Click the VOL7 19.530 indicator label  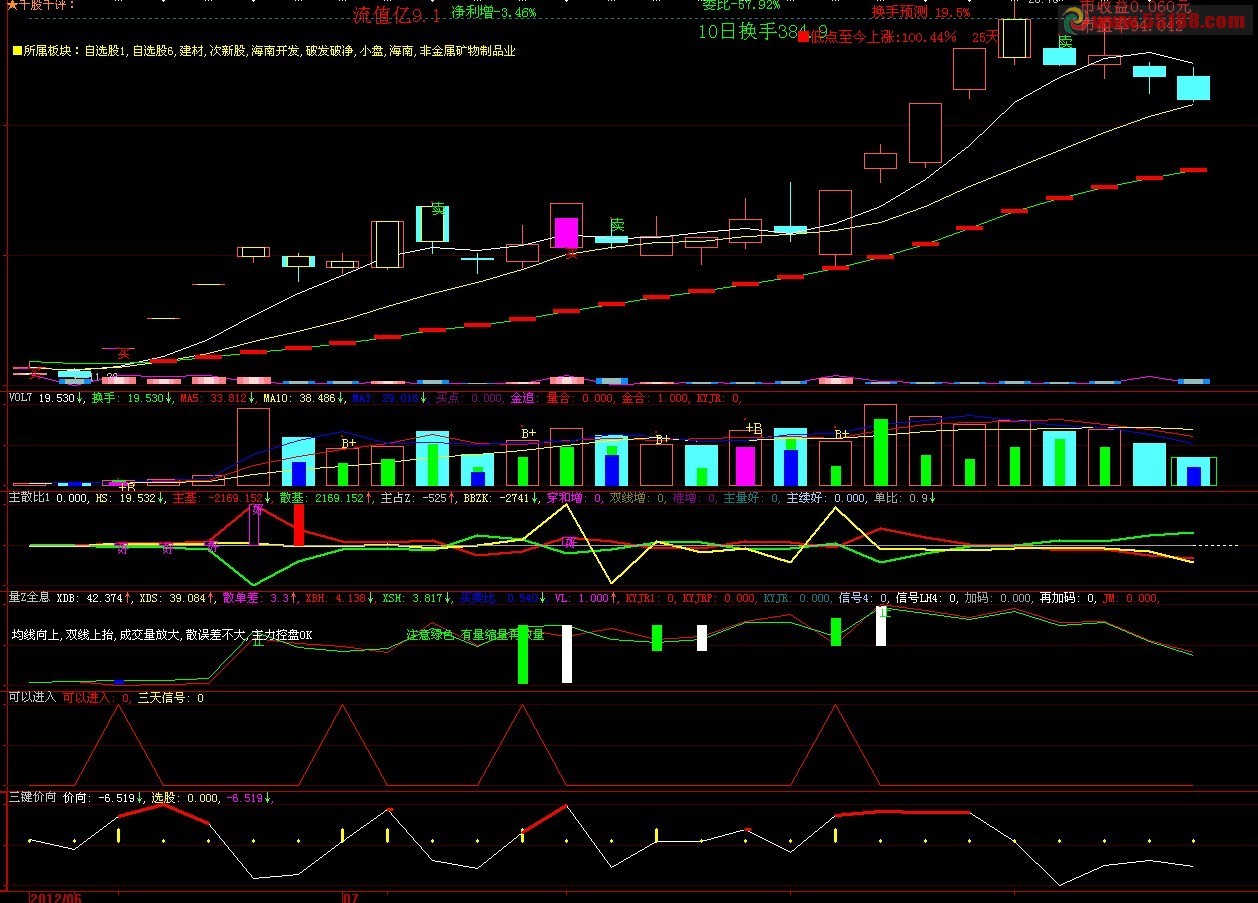tap(46, 398)
